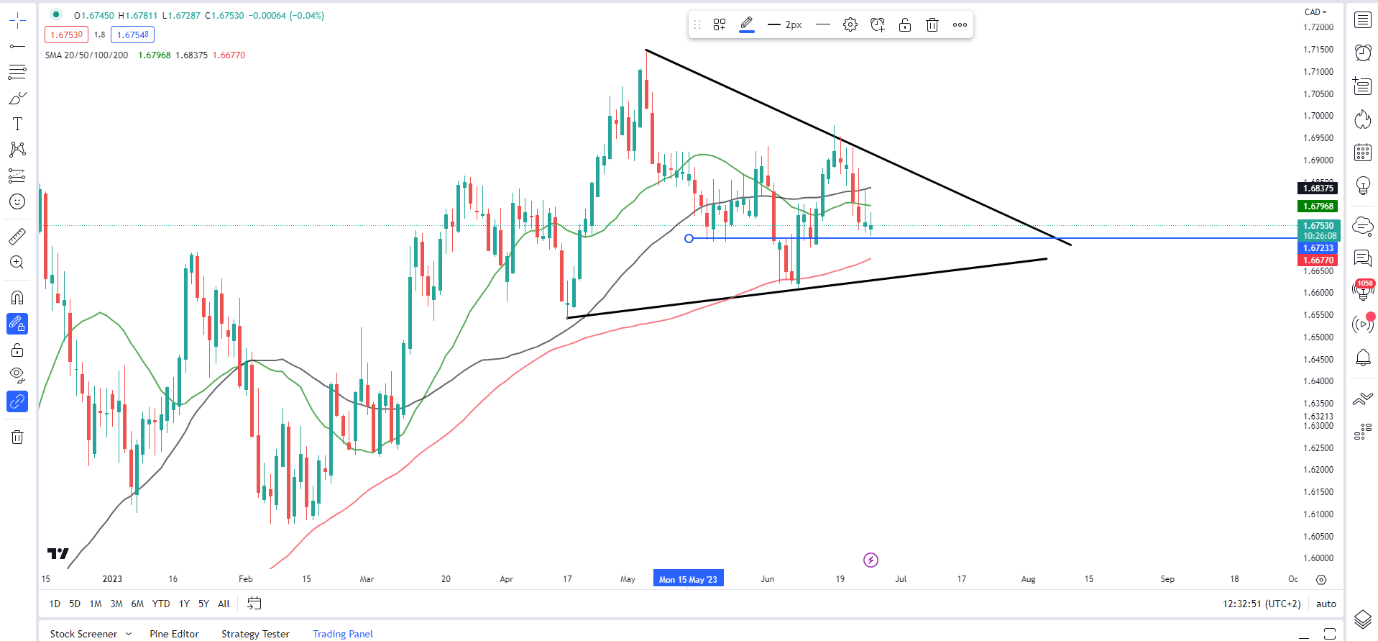Open the Calendar icon in right sidebar
Image resolution: width=1378 pixels, height=641 pixels.
pos(1362,152)
